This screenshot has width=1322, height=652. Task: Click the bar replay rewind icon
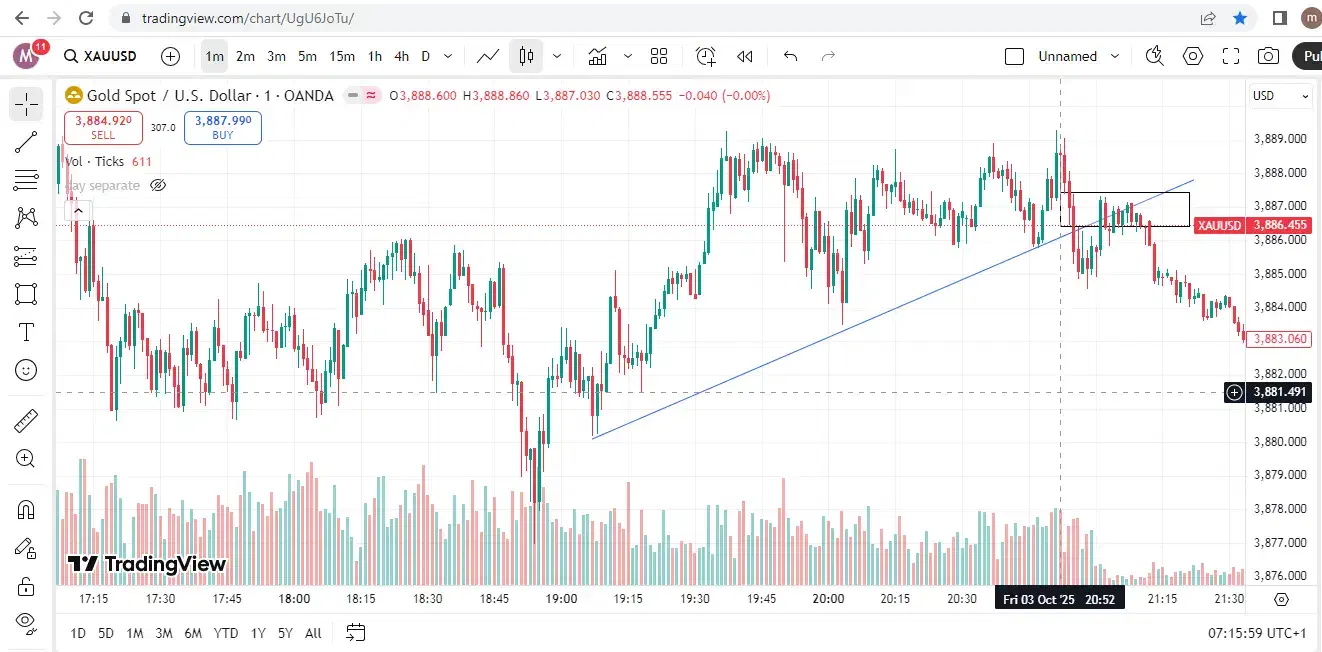744,56
